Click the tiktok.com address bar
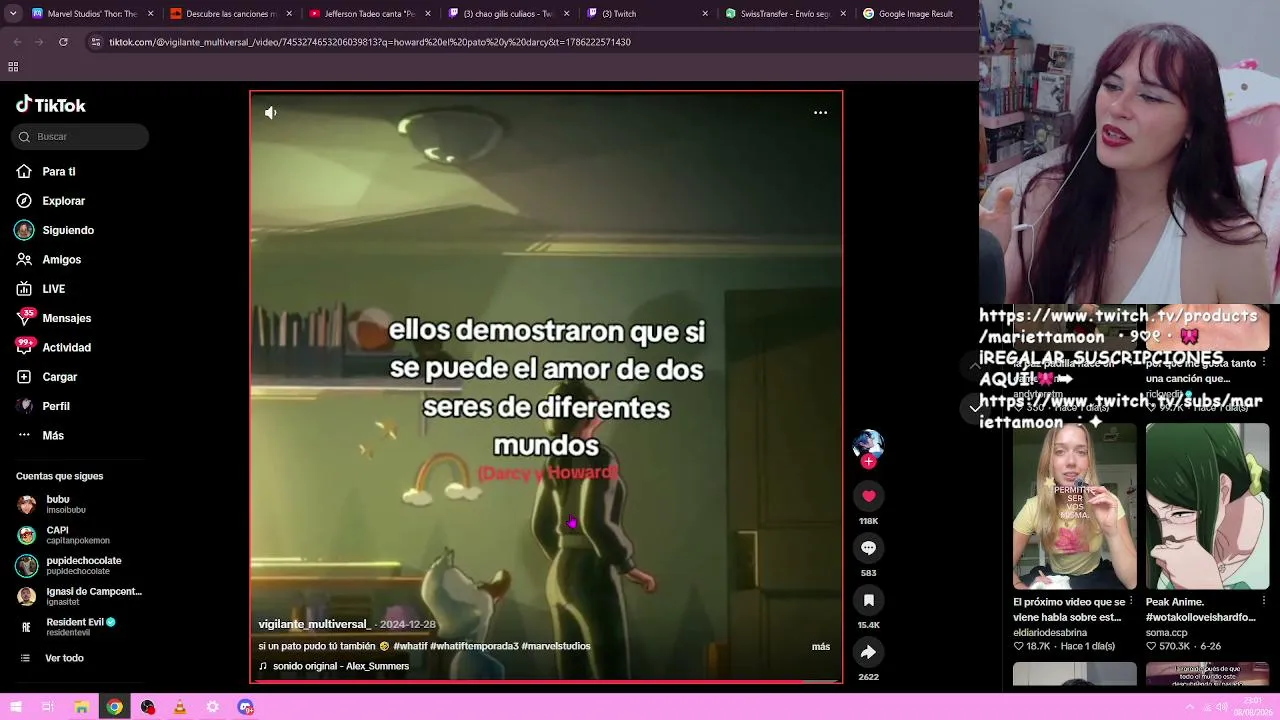Screen dimensions: 1280x720 [x=530, y=42]
